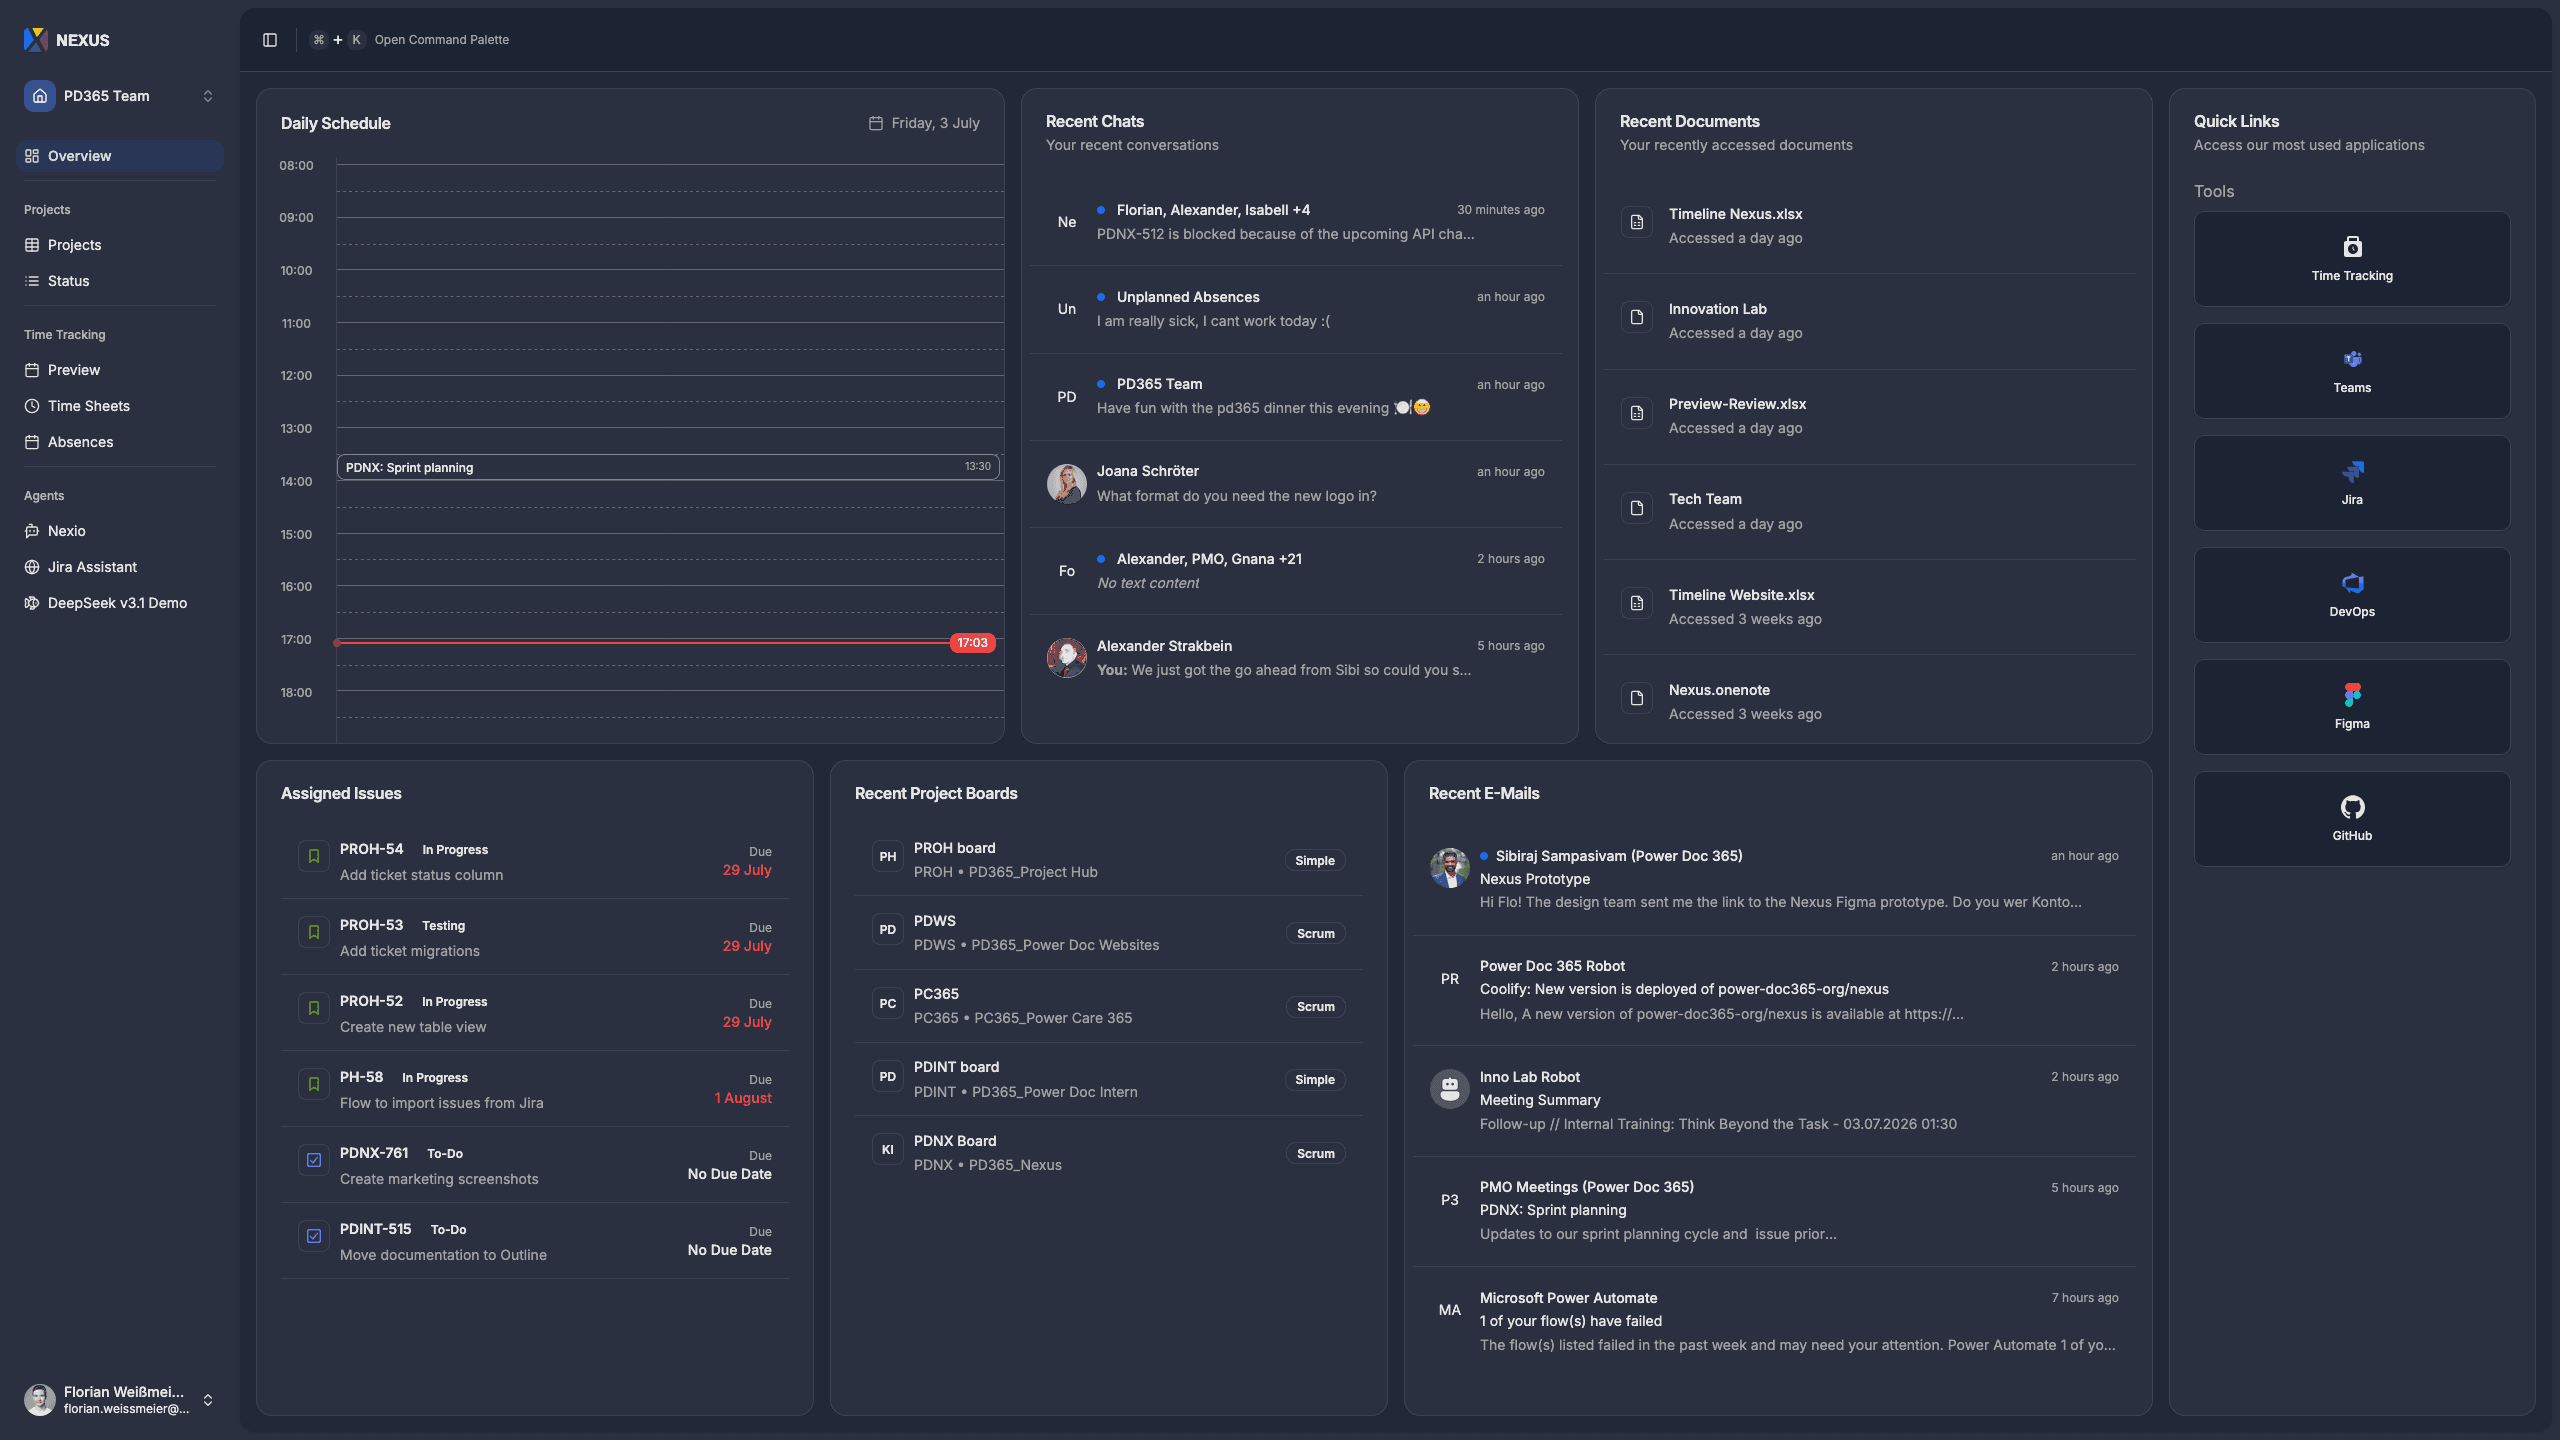This screenshot has height=1440, width=2560.
Task: Click the Nexus logo icon
Action: click(36, 40)
